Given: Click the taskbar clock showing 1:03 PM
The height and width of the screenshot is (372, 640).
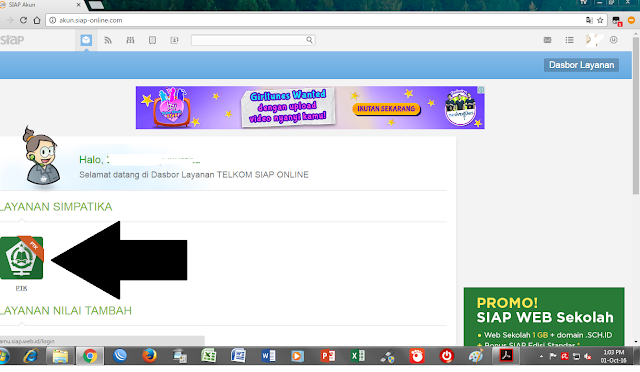Looking at the screenshot, I should pos(613,356).
